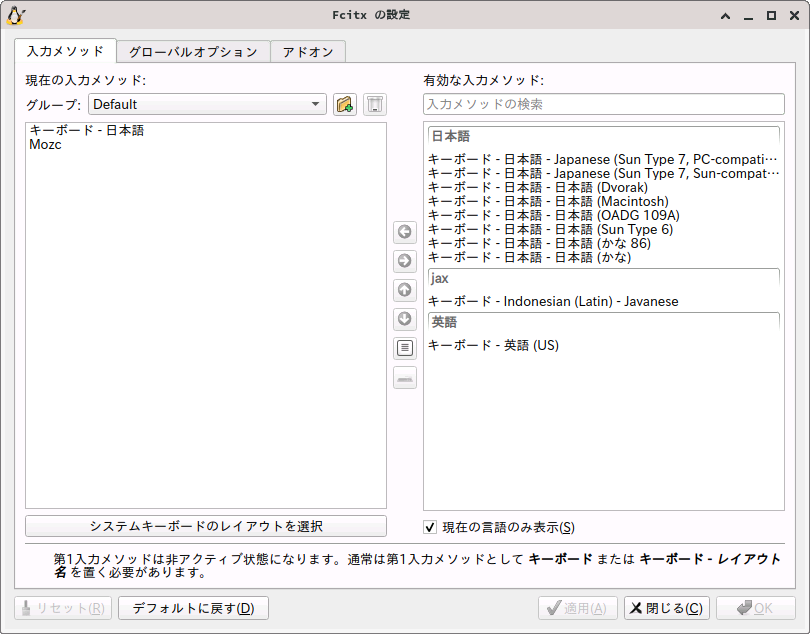This screenshot has width=810, height=634.
Task: Open the アドオン tab
Action: tap(308, 52)
